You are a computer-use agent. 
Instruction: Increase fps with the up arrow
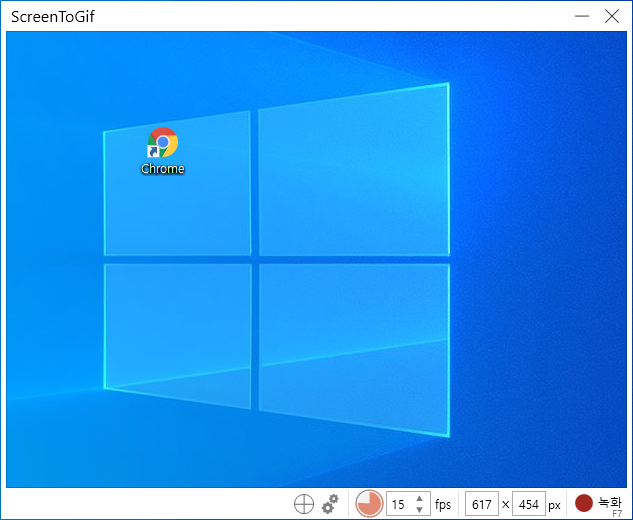pyautogui.click(x=419, y=499)
